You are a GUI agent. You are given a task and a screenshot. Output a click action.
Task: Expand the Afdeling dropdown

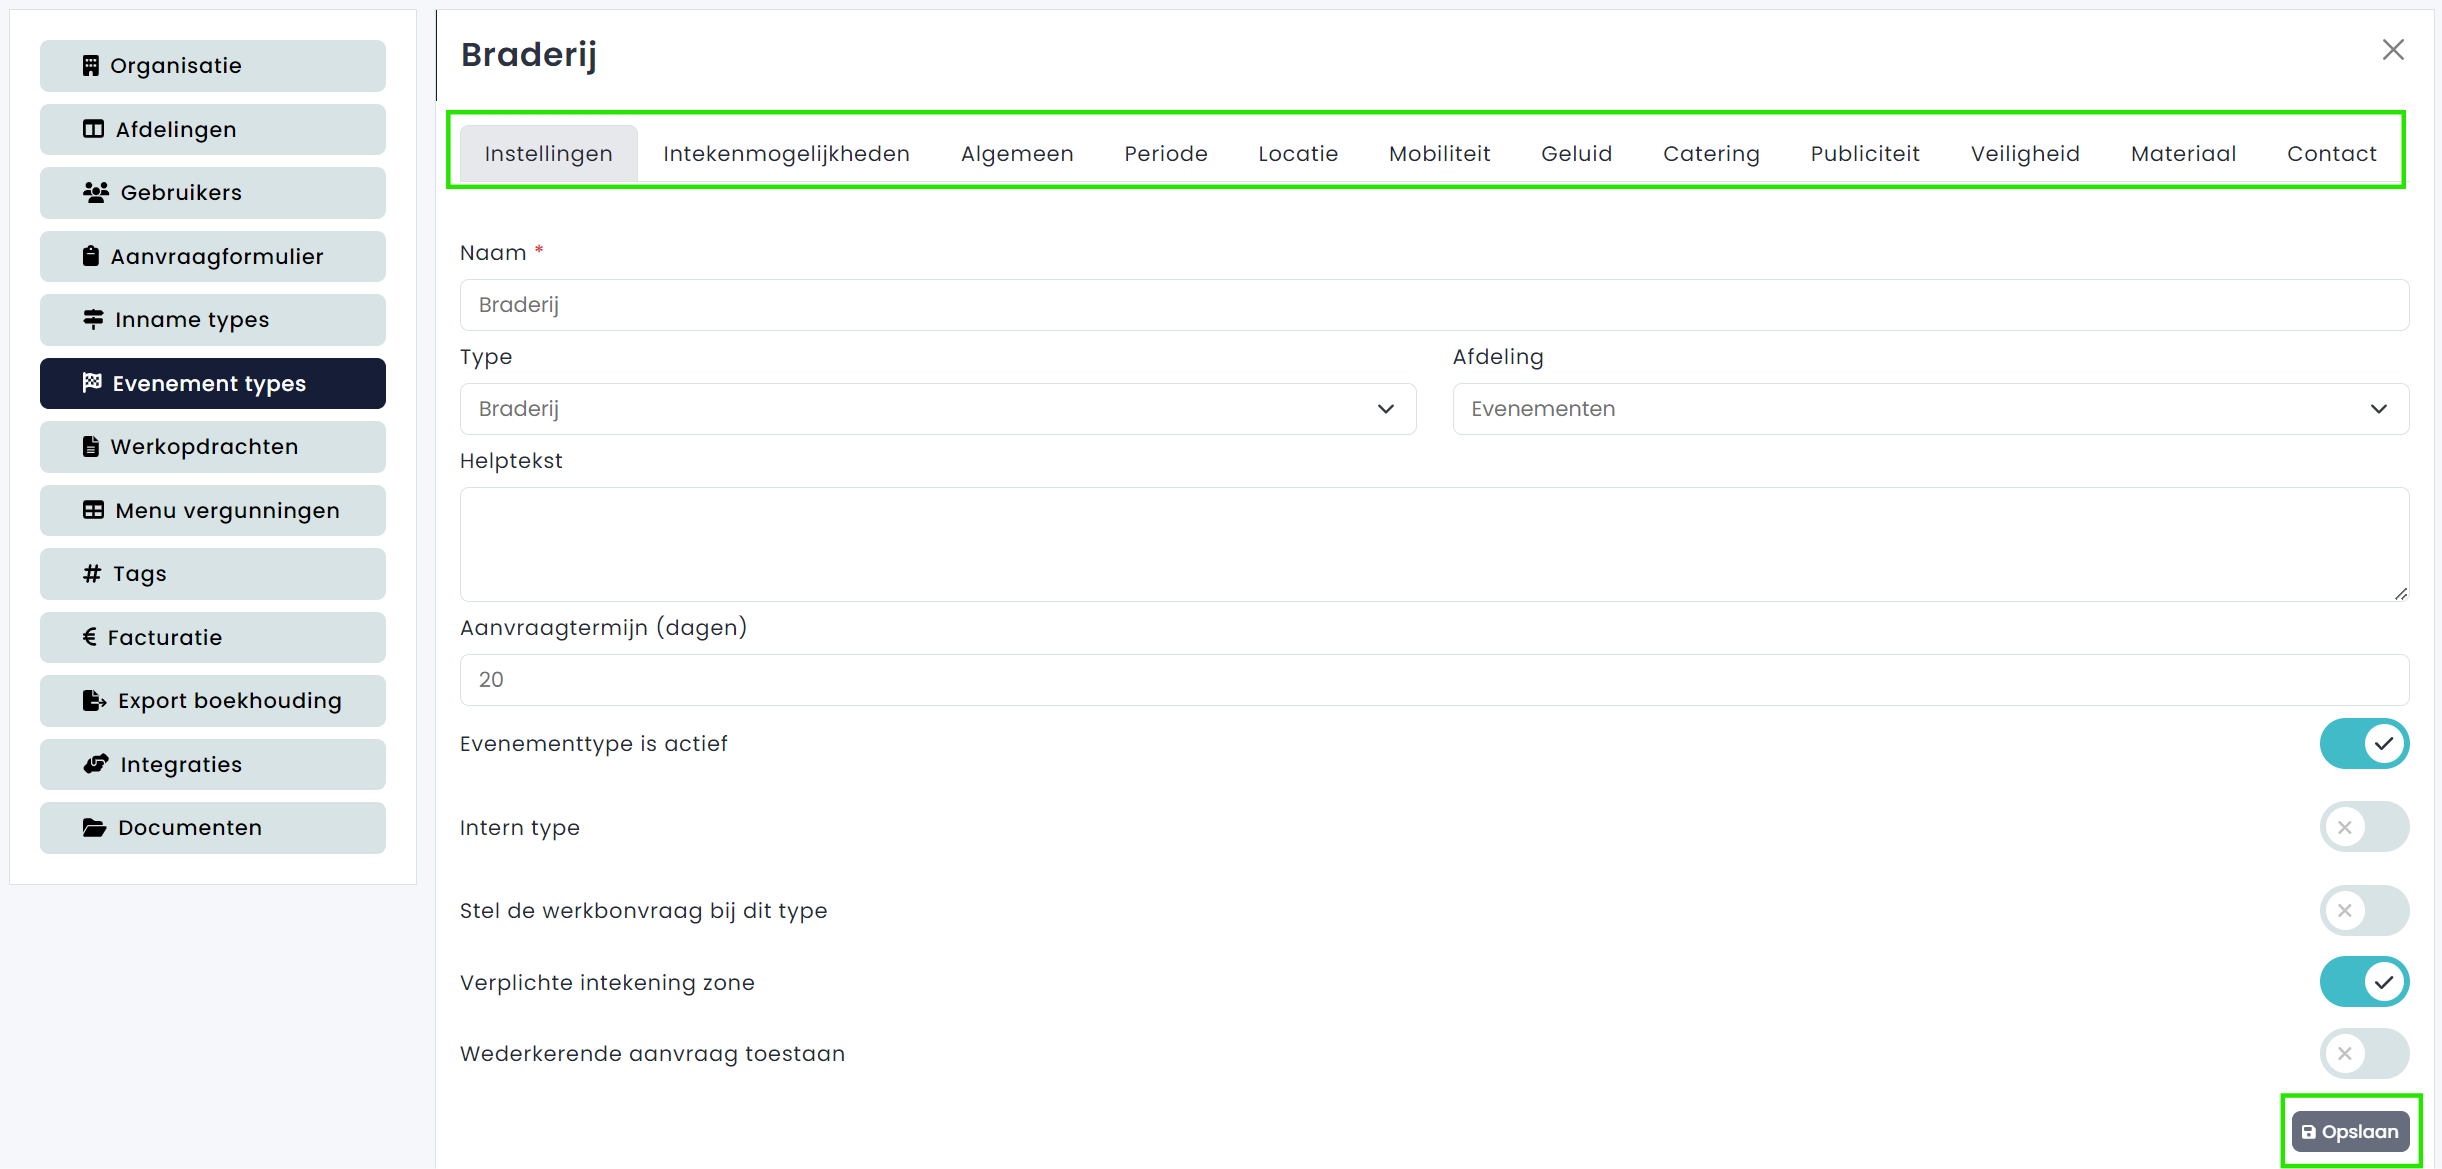[x=1929, y=409]
